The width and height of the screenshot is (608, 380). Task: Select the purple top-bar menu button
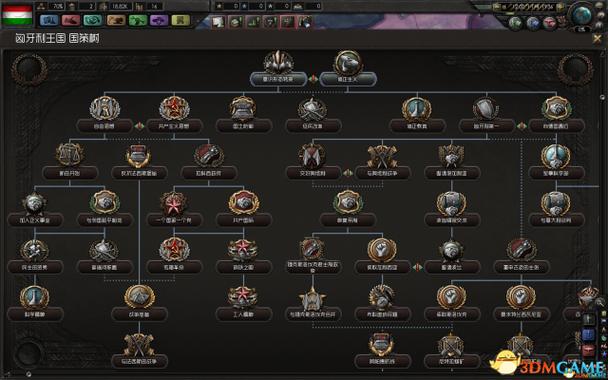159,20
